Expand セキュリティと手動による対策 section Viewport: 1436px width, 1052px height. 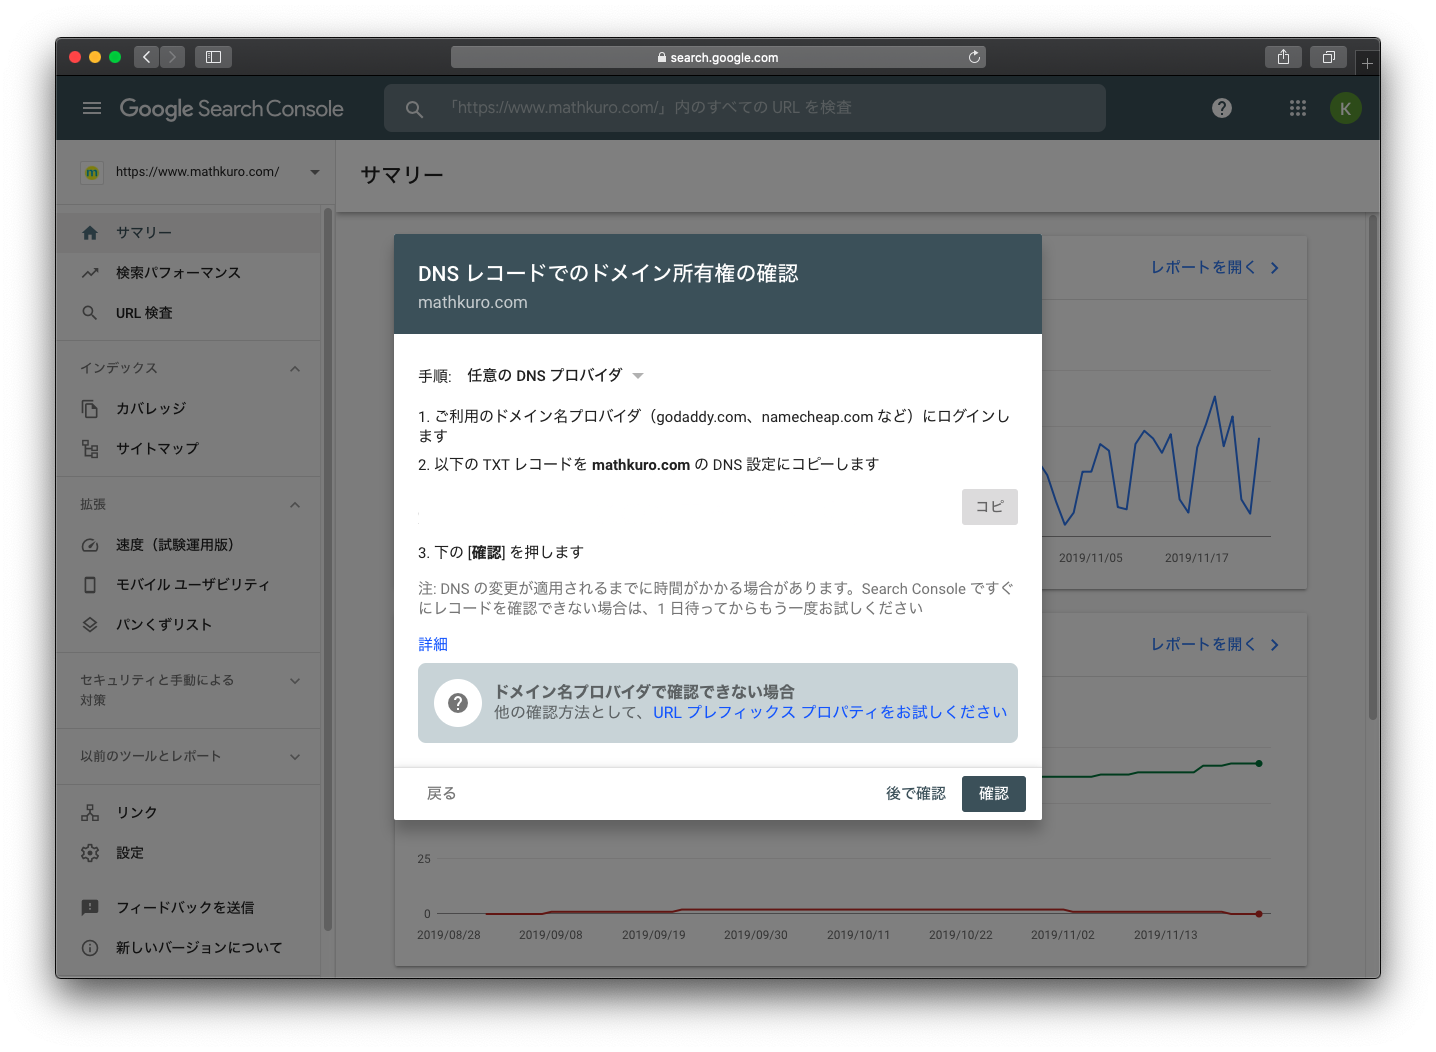[295, 681]
